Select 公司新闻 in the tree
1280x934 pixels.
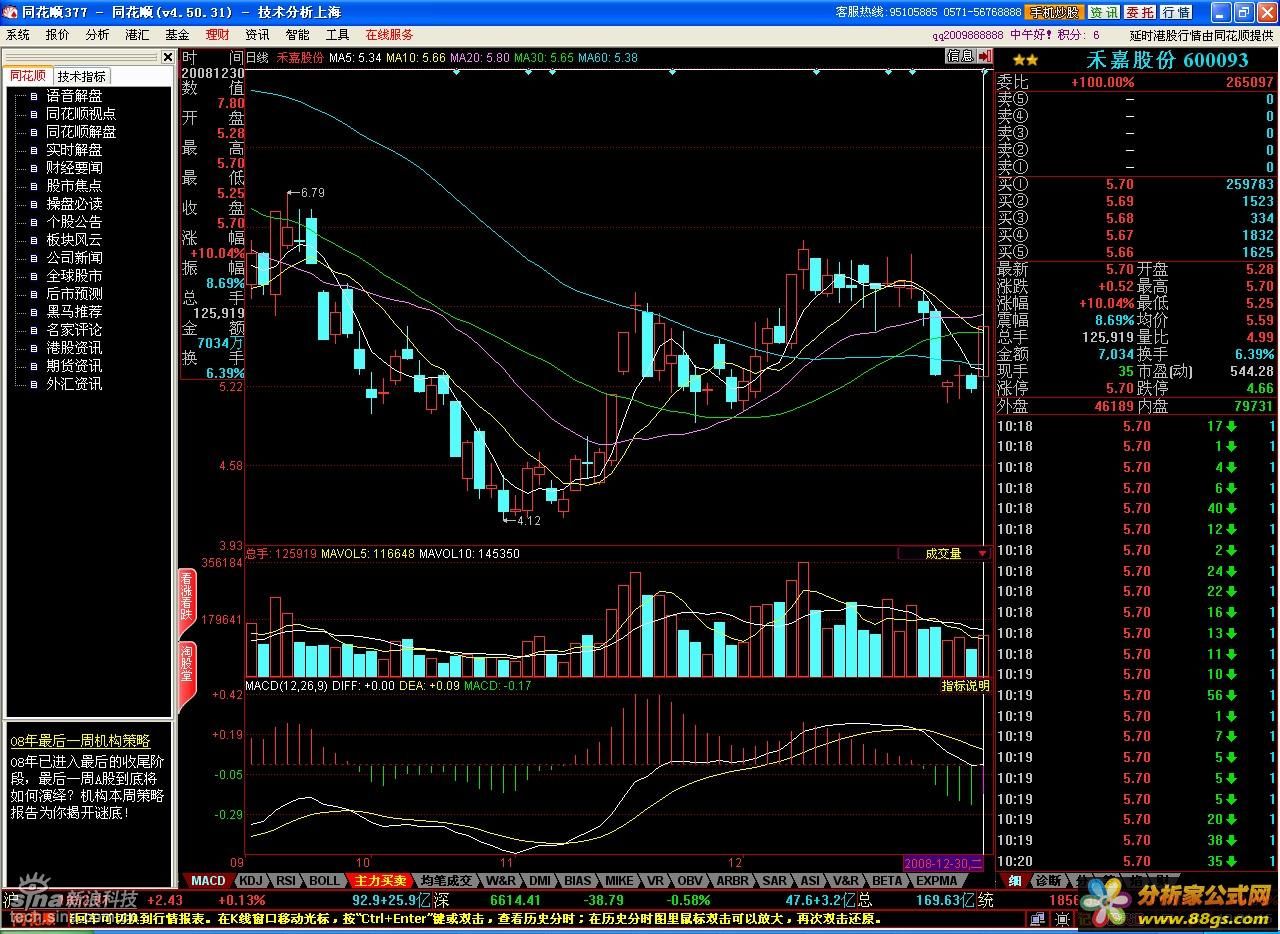[x=74, y=258]
